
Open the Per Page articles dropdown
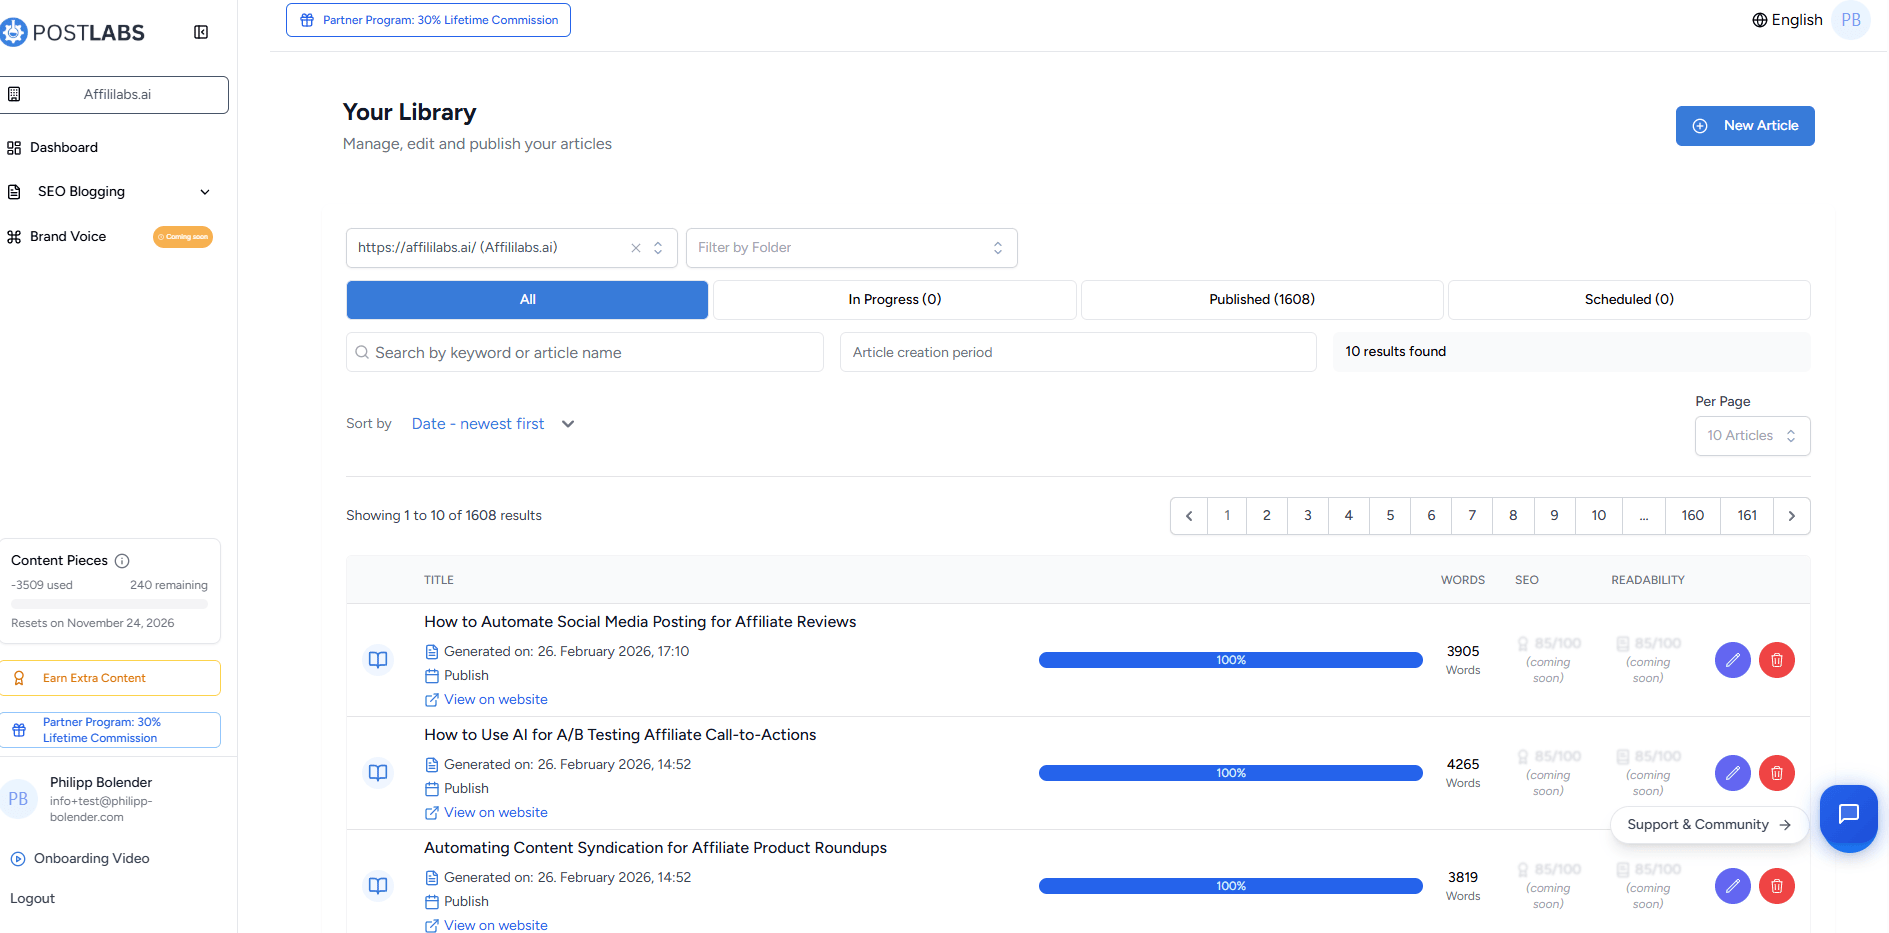pos(1752,436)
